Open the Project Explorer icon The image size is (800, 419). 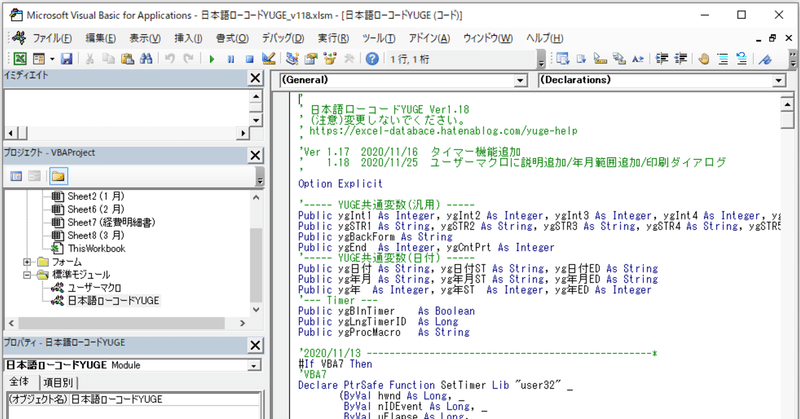click(x=292, y=59)
